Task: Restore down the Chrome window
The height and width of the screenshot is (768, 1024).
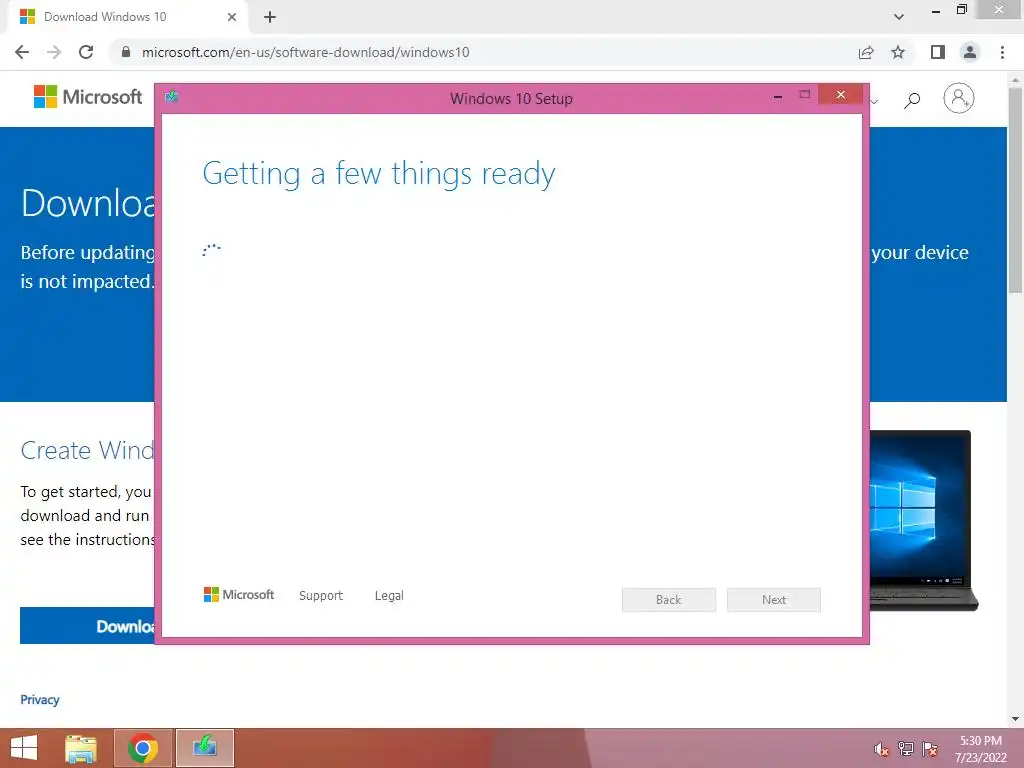Action: coord(961,10)
